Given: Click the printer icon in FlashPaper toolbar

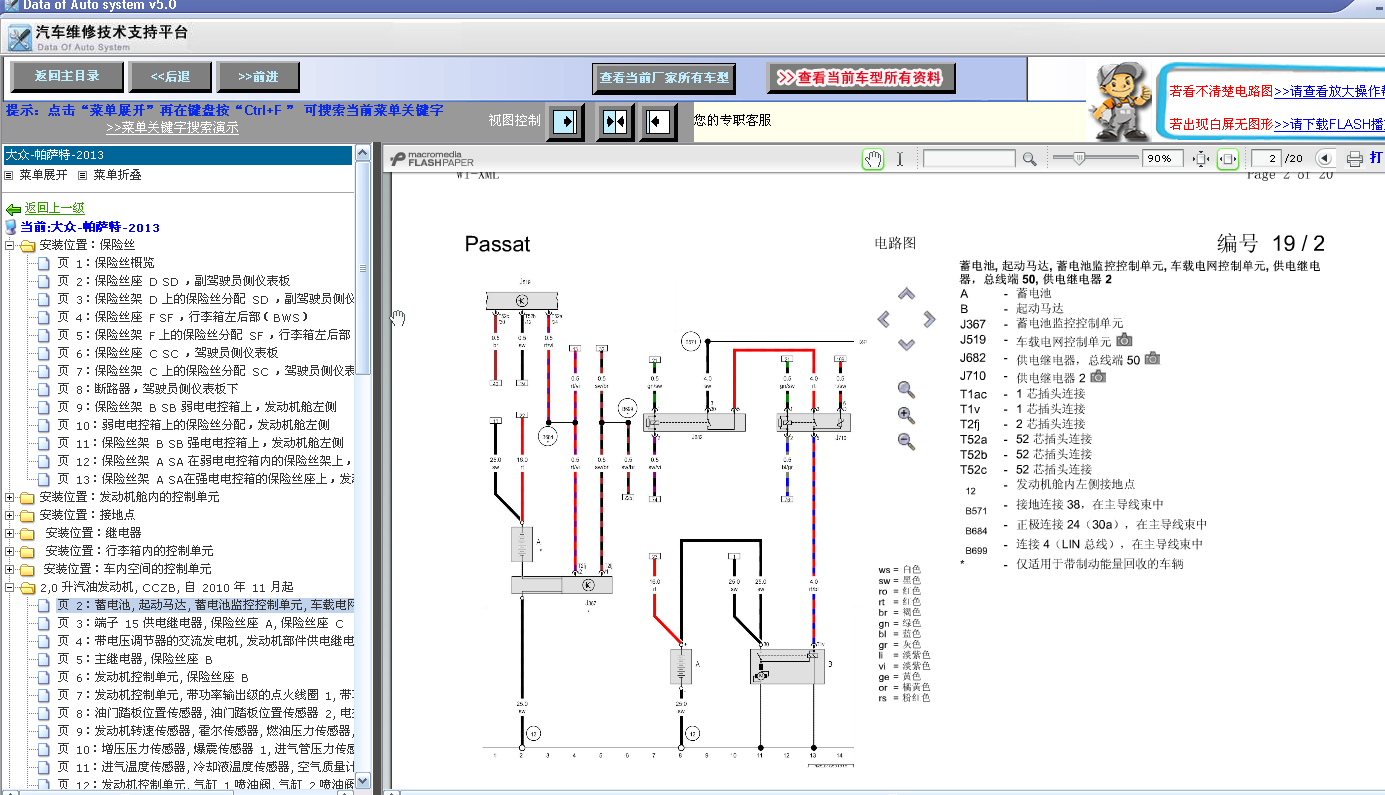Looking at the screenshot, I should [x=1354, y=159].
